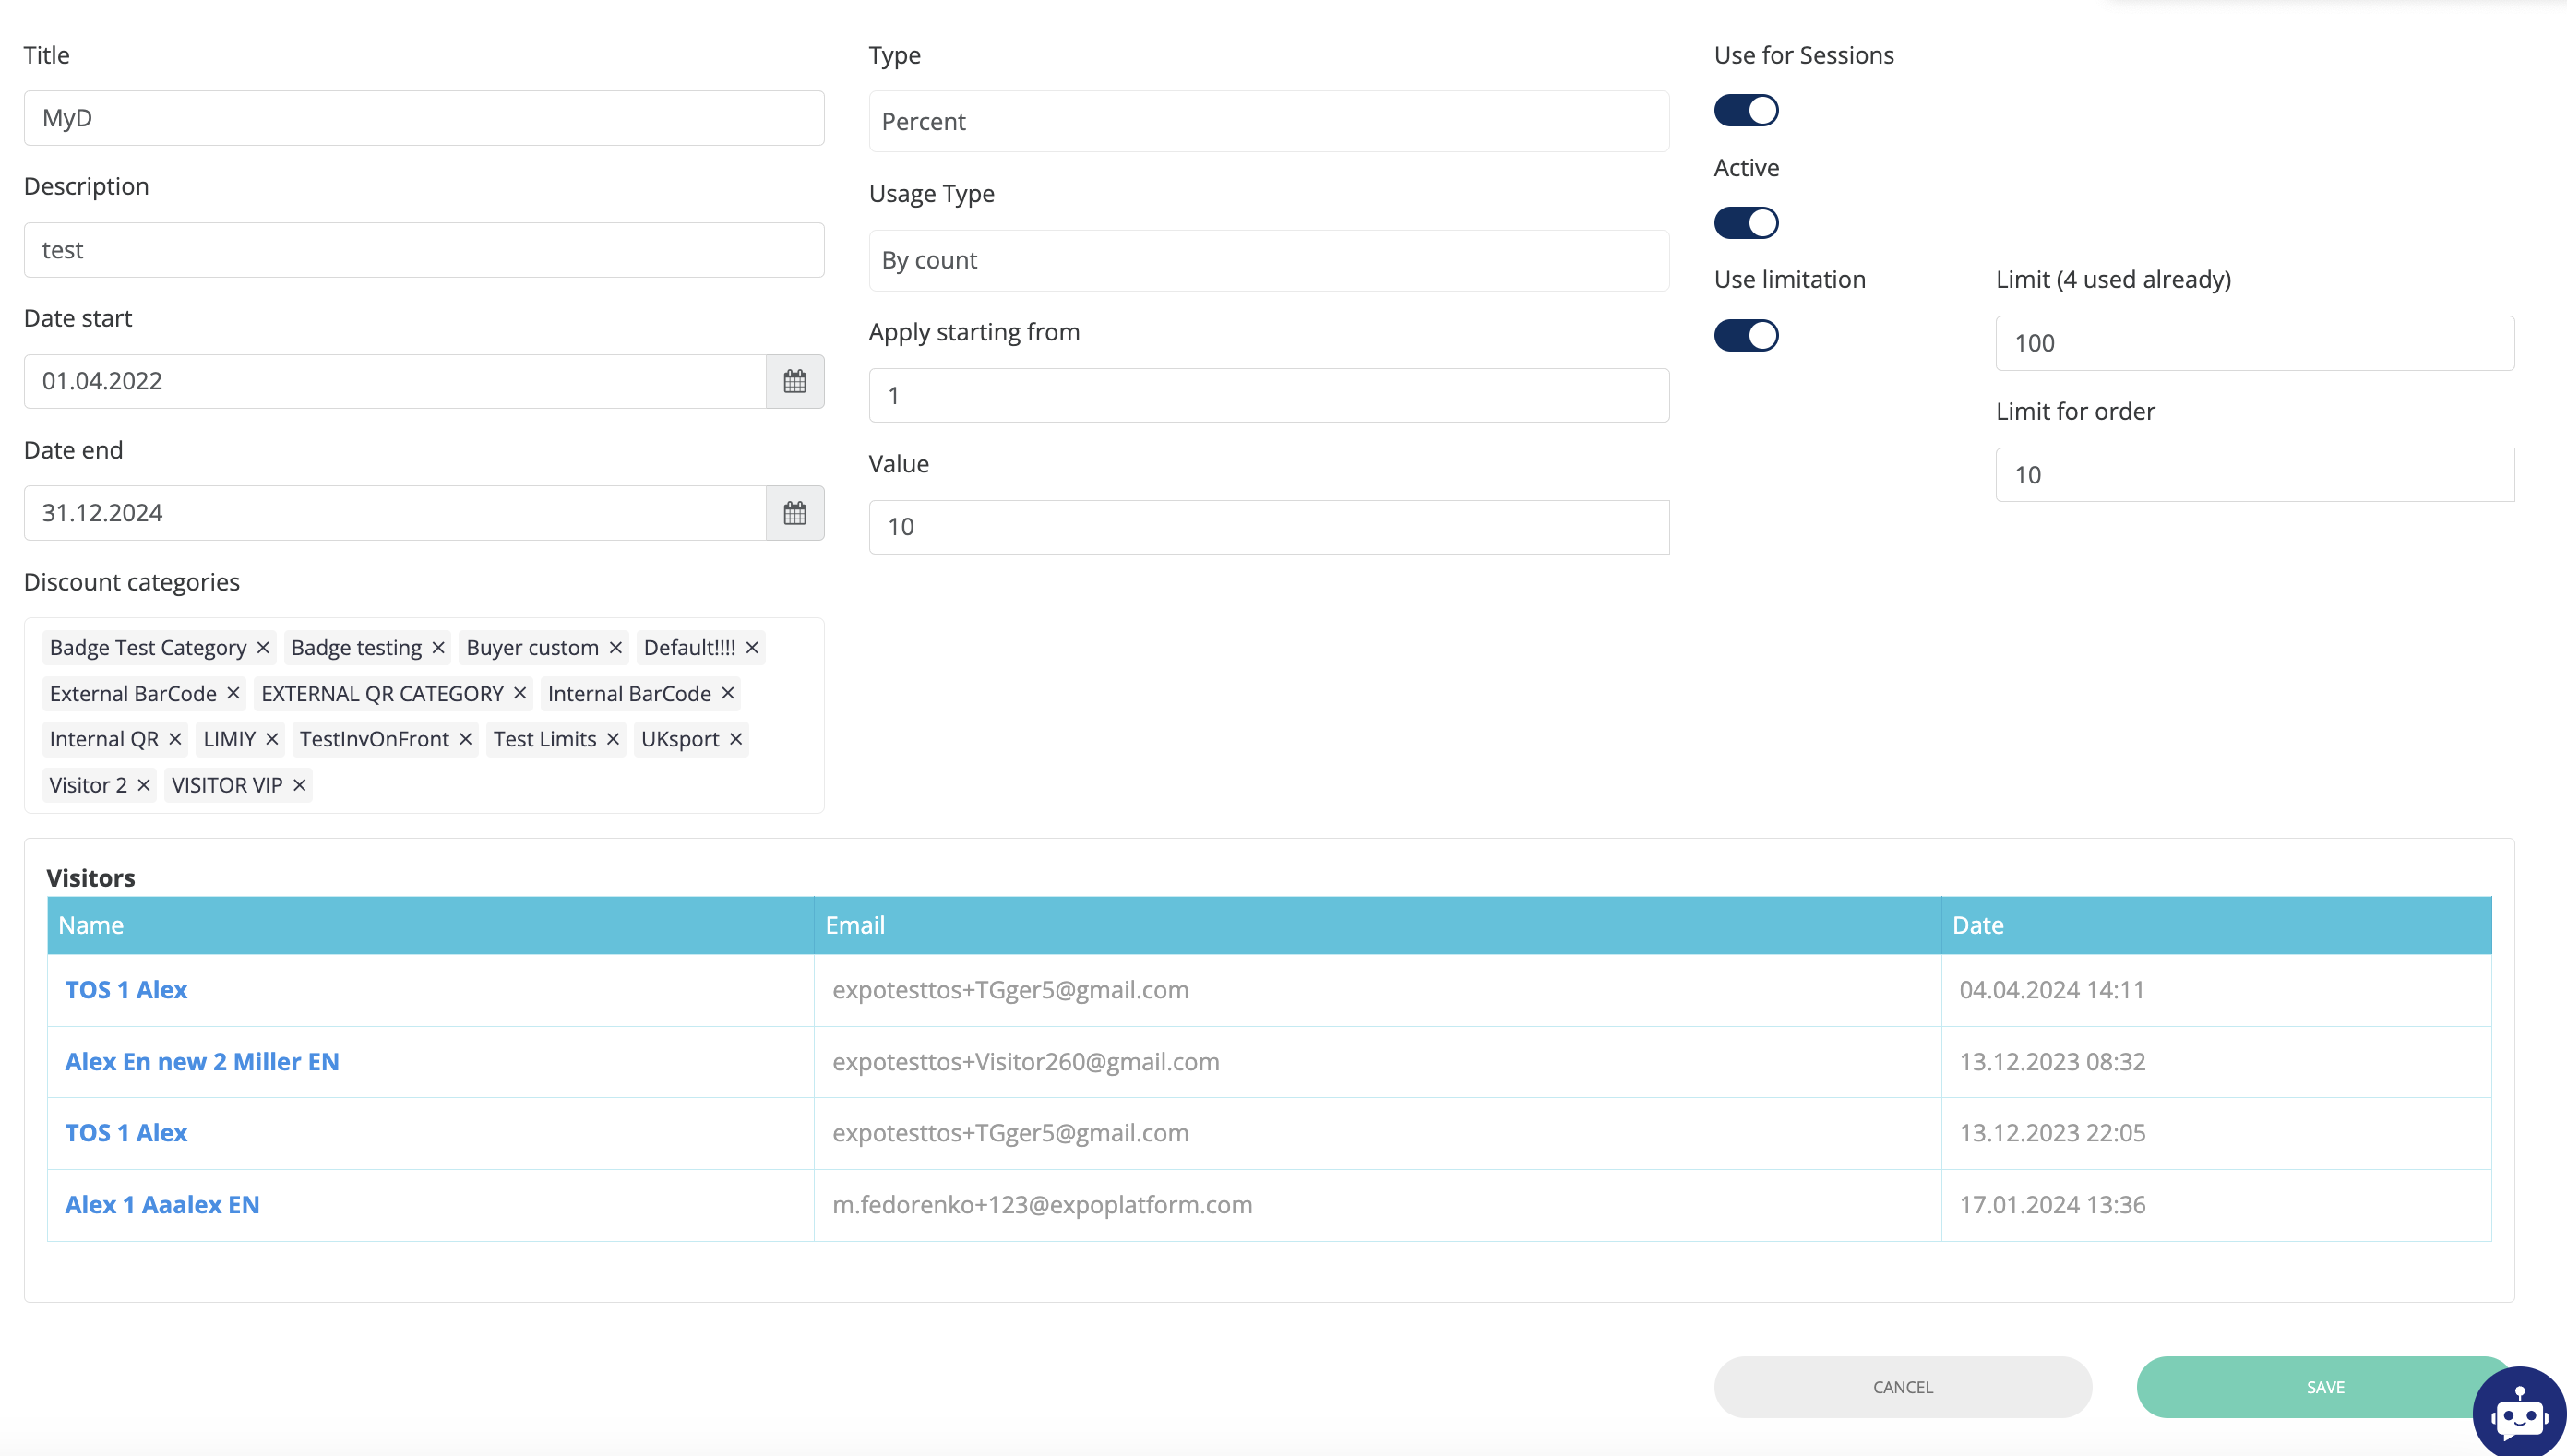This screenshot has height=1456, width=2567.
Task: Click the Limit for order field
Action: click(x=2254, y=475)
